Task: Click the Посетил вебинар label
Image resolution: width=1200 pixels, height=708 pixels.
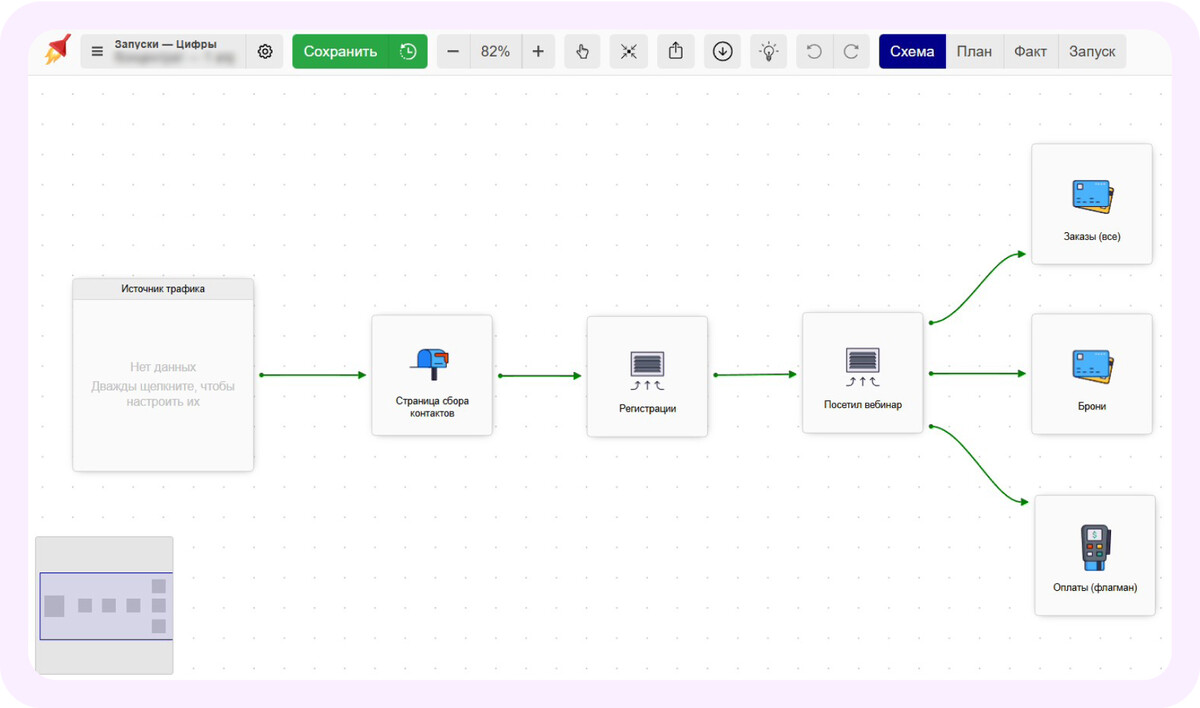Action: click(863, 405)
